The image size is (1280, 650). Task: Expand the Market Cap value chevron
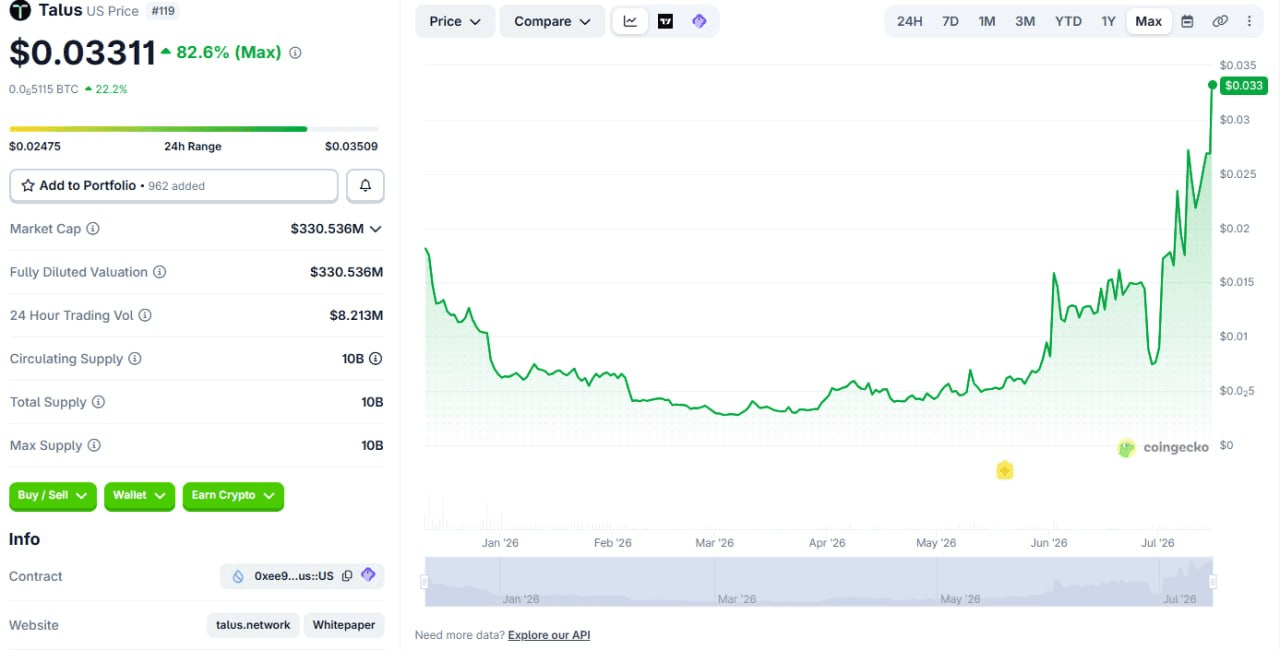376,229
